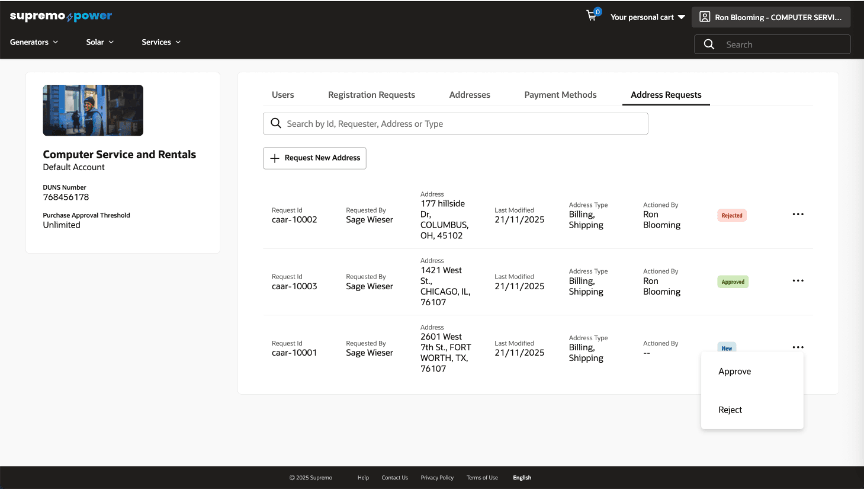Click the 177 hillside Dr address
This screenshot has width=864, height=490.
pyautogui.click(x=444, y=219)
